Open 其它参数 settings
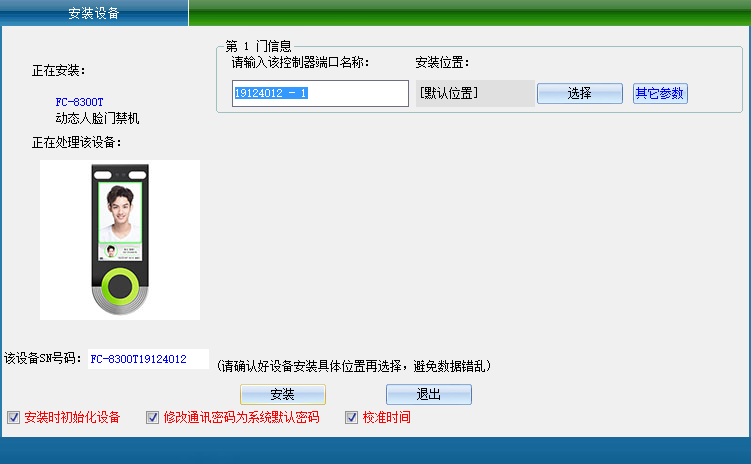751x464 pixels. (660, 93)
